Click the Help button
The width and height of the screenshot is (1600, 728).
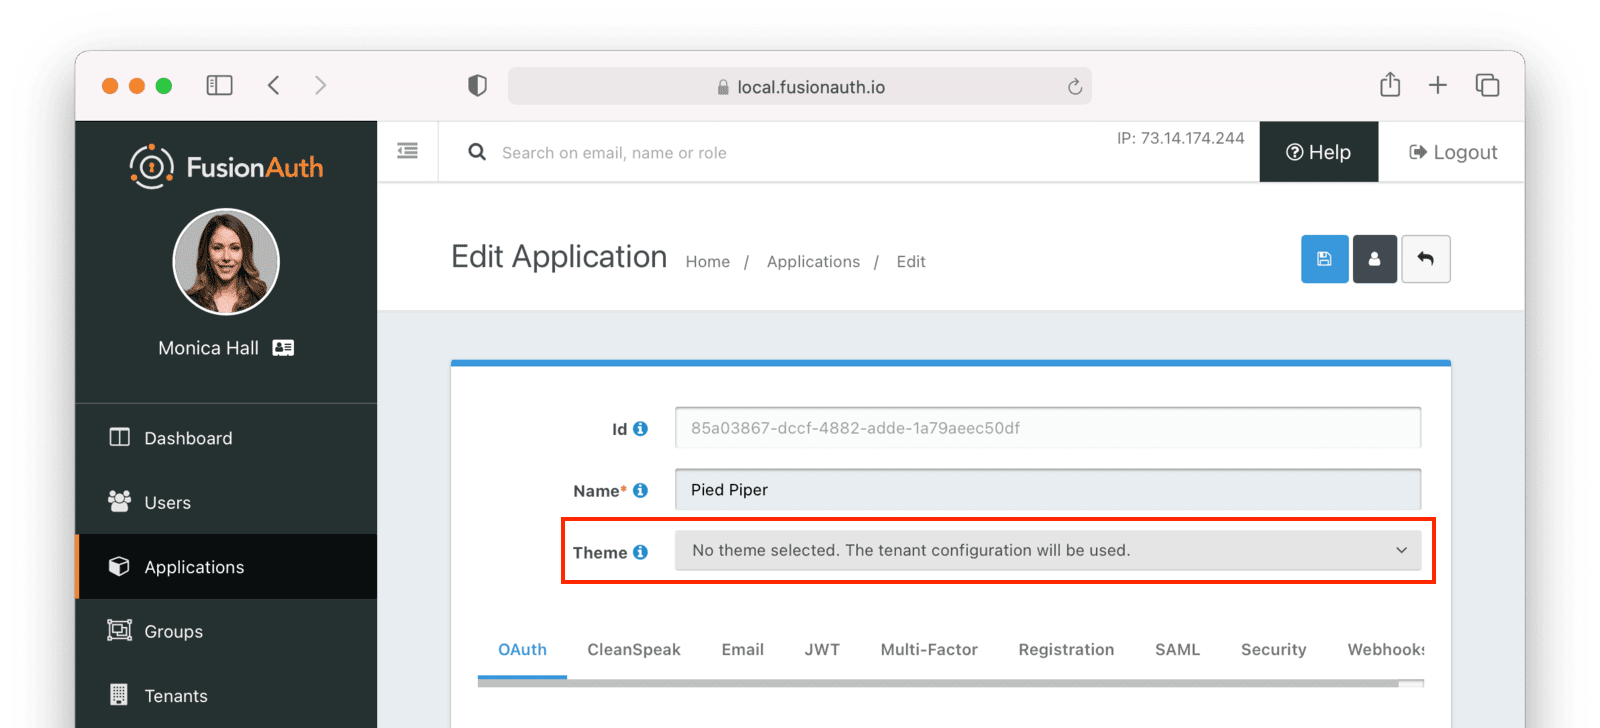click(1318, 152)
